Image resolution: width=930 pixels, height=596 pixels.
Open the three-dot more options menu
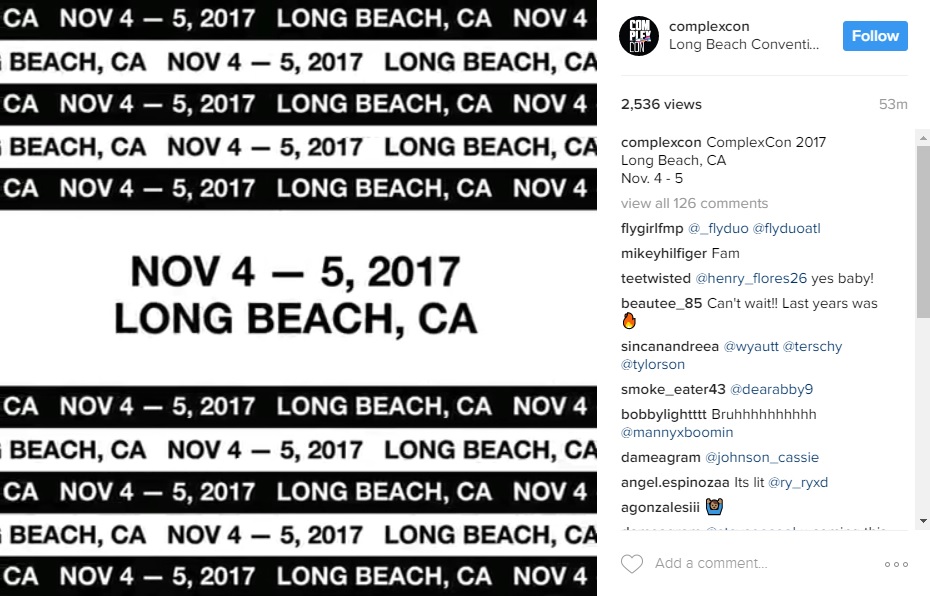(x=896, y=564)
